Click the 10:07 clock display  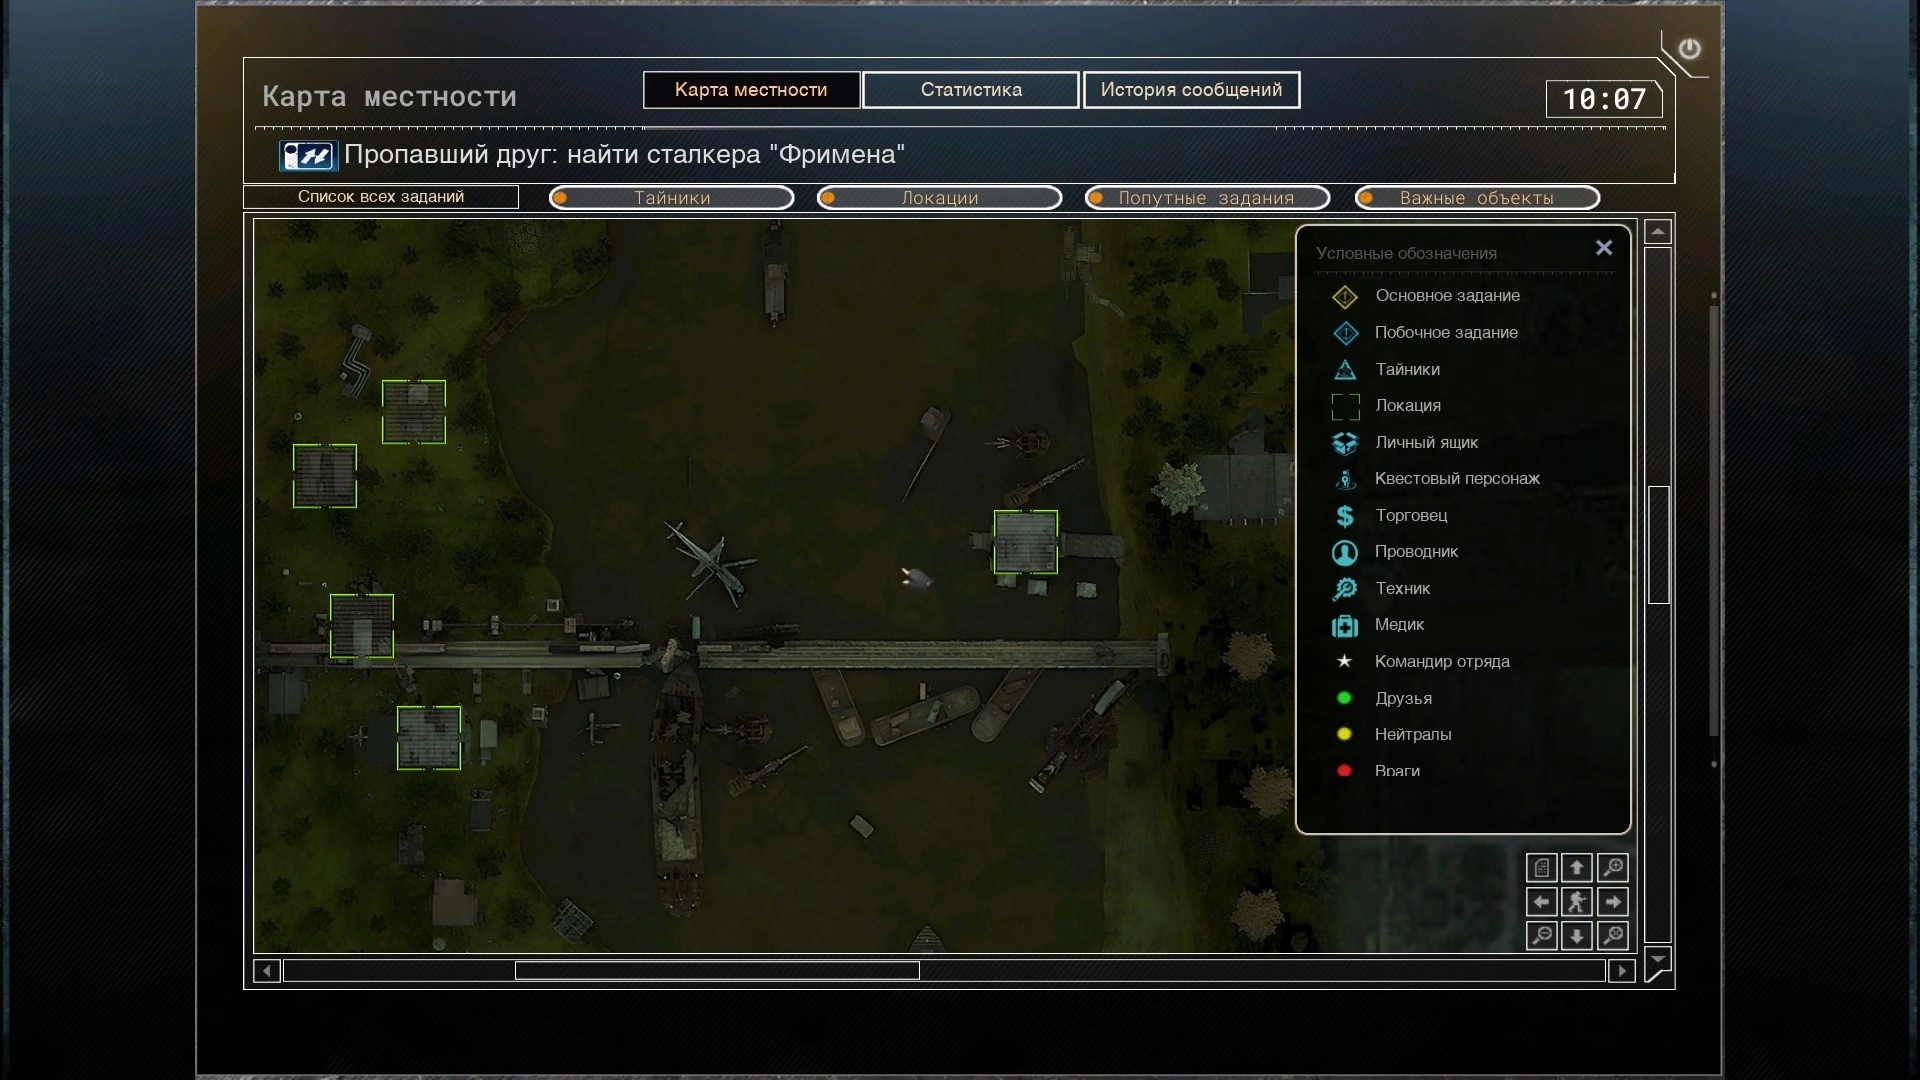(x=1604, y=99)
